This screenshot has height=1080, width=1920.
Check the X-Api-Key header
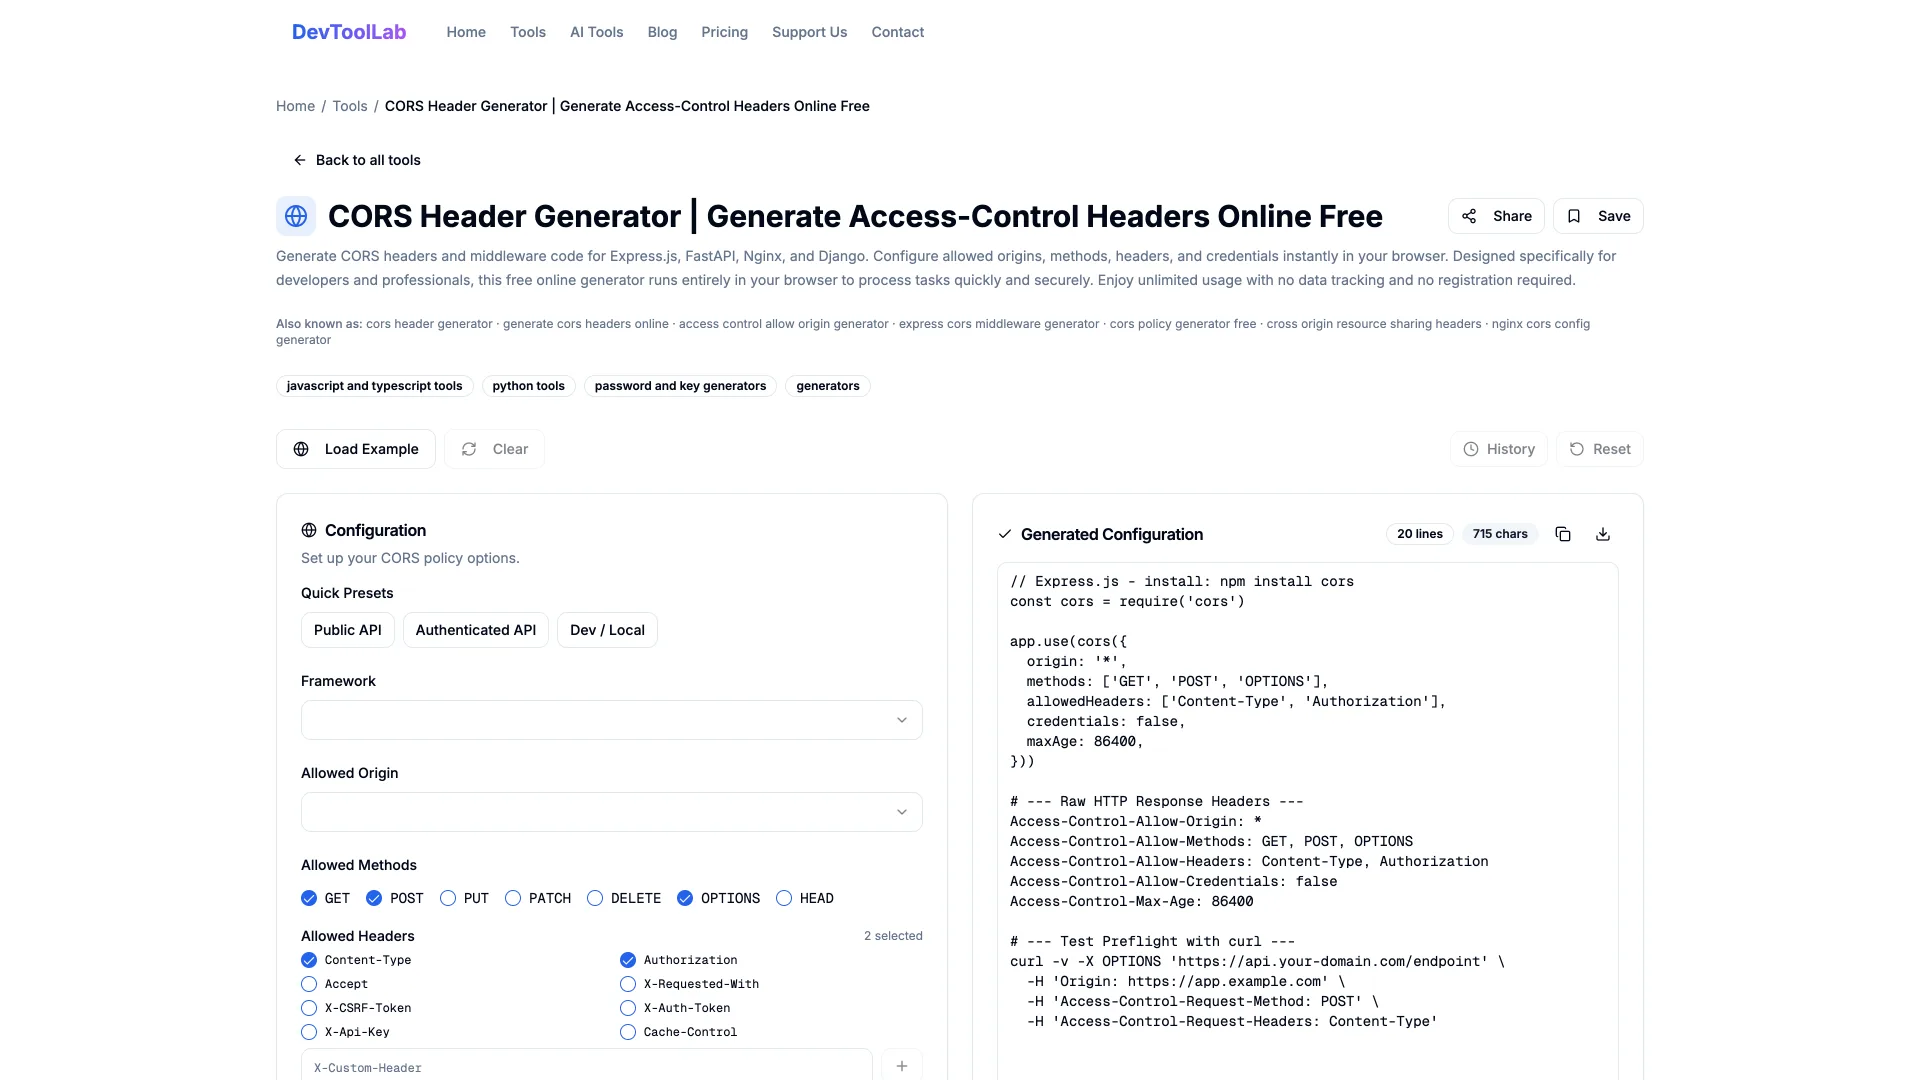coord(309,1032)
